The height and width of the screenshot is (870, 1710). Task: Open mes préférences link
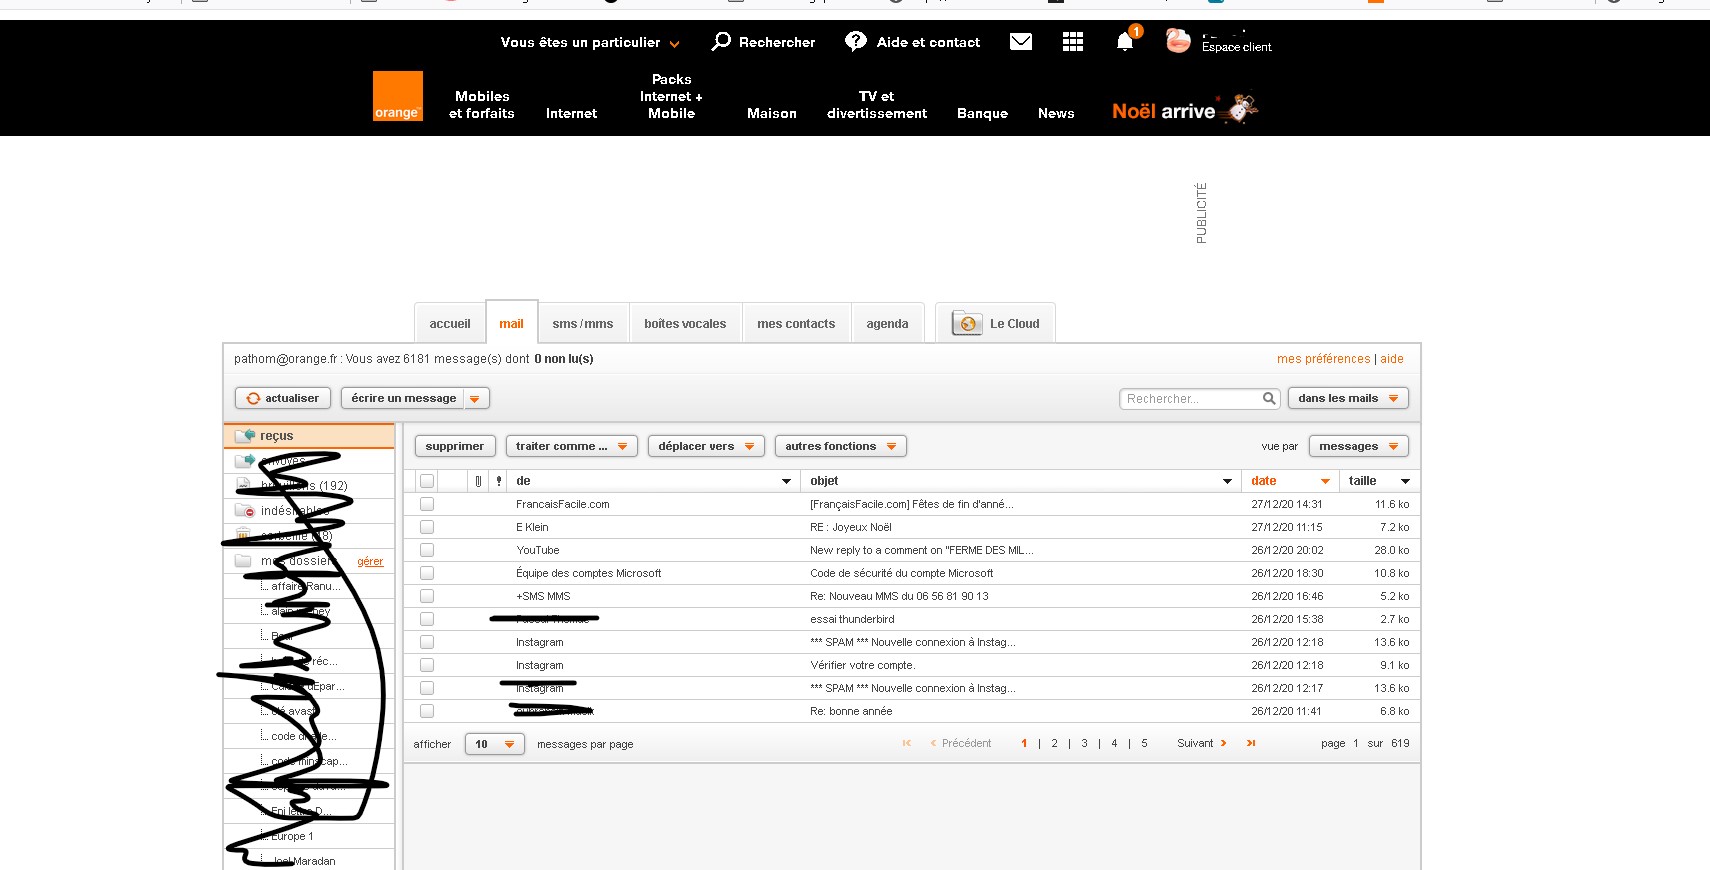pos(1323,358)
